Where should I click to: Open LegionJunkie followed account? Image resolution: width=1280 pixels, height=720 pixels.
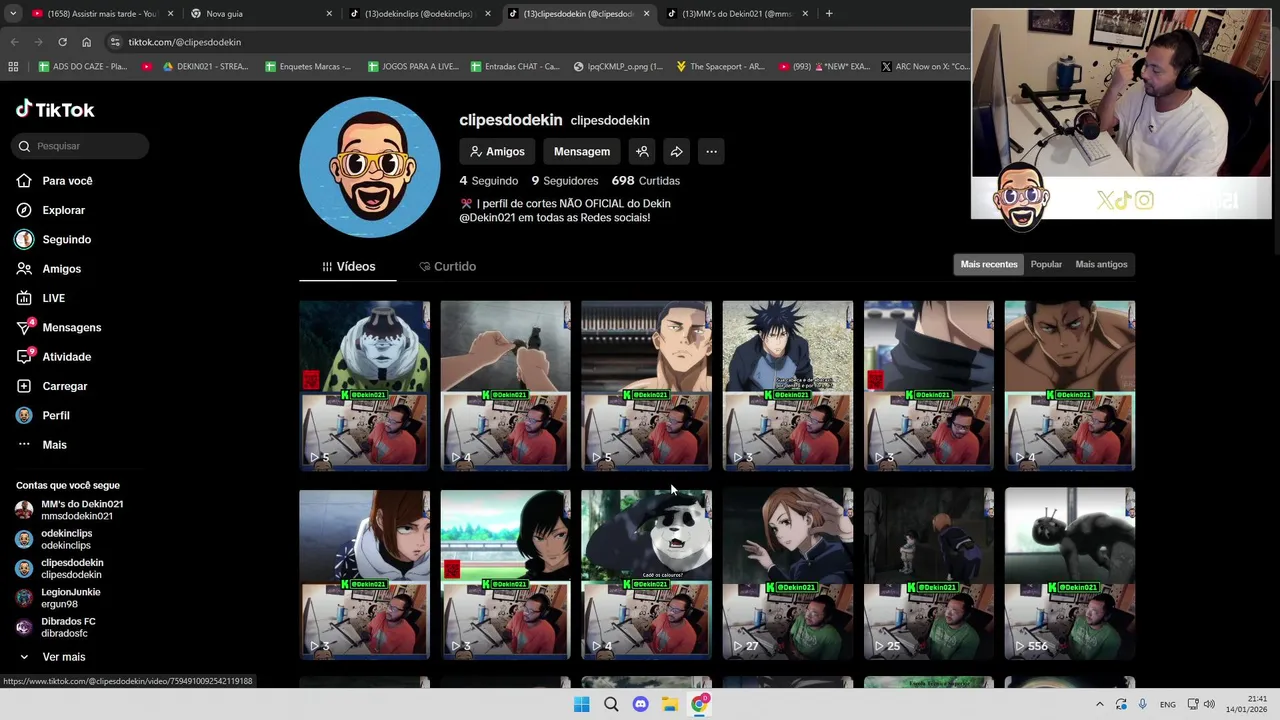coord(58,598)
